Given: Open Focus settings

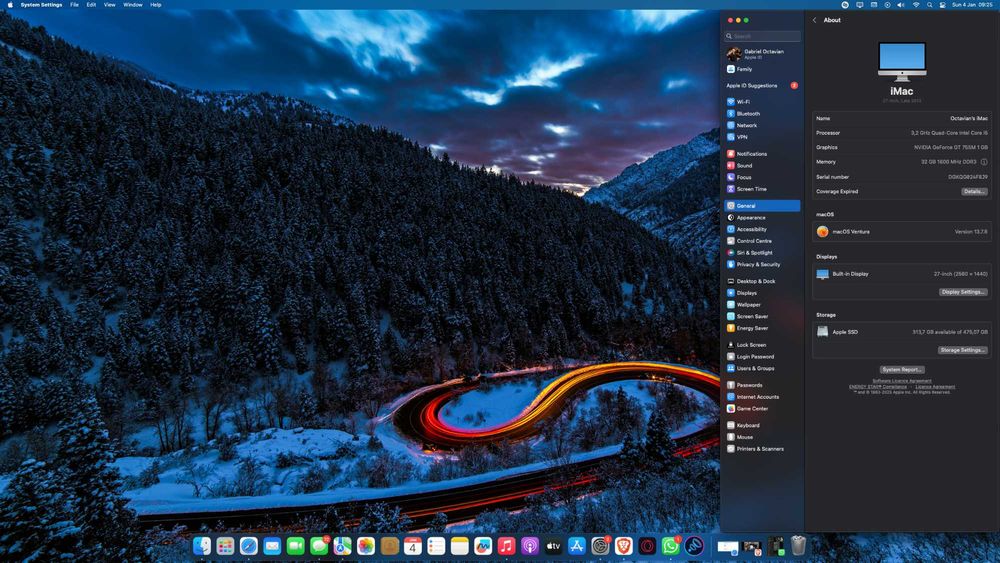Looking at the screenshot, I should point(761,177).
